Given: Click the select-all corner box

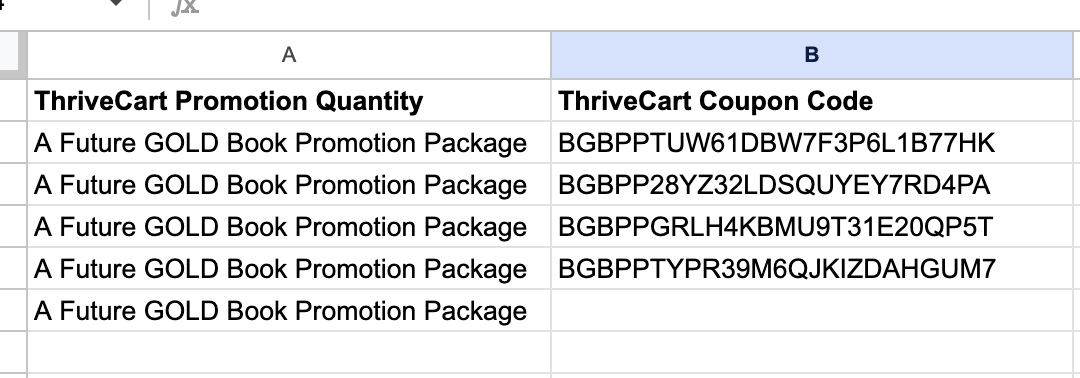Looking at the screenshot, I should click(x=12, y=55).
